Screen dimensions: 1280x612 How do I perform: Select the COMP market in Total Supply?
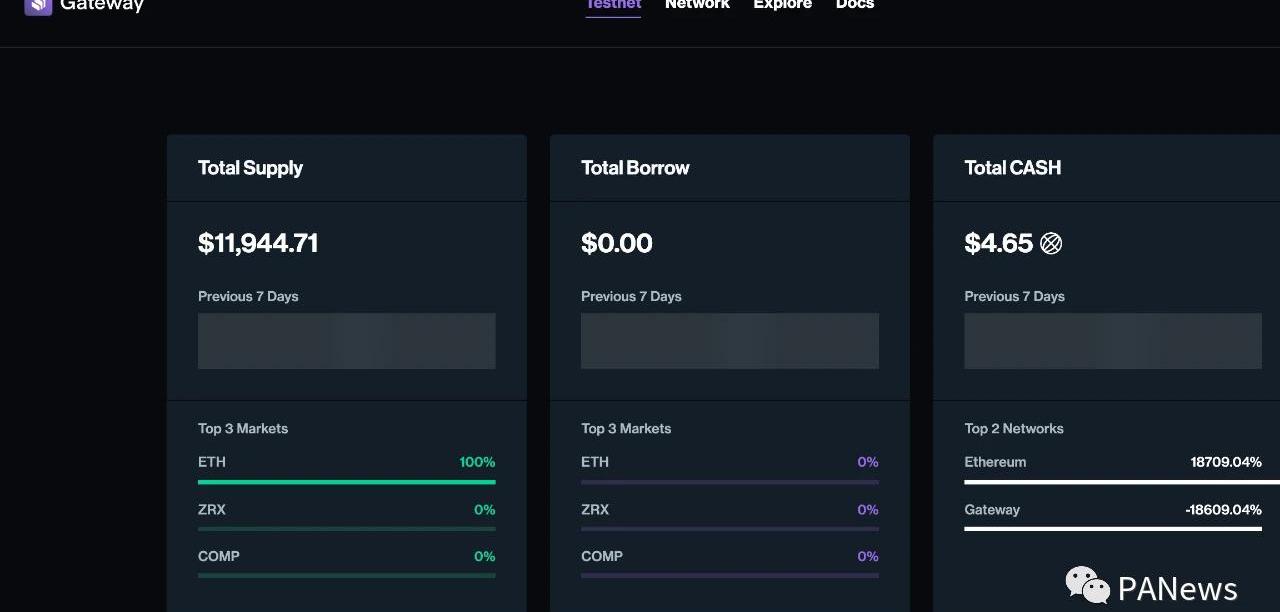click(347, 563)
